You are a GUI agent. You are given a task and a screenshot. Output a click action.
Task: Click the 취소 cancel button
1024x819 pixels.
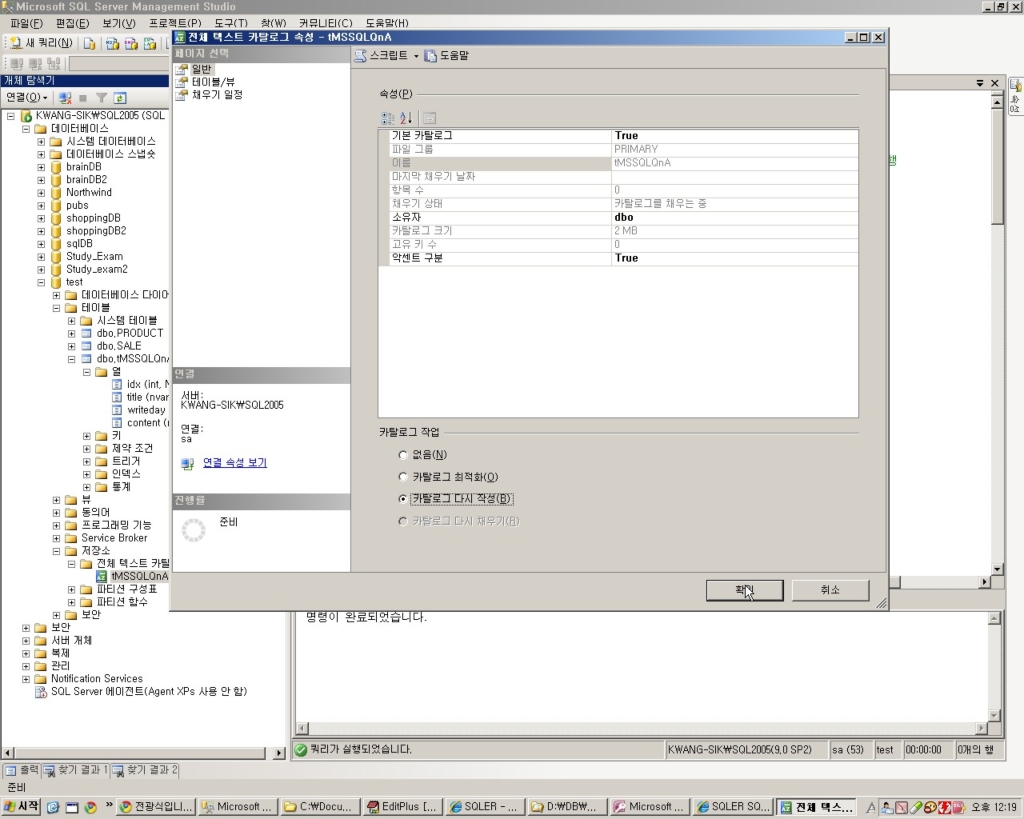[x=830, y=590]
